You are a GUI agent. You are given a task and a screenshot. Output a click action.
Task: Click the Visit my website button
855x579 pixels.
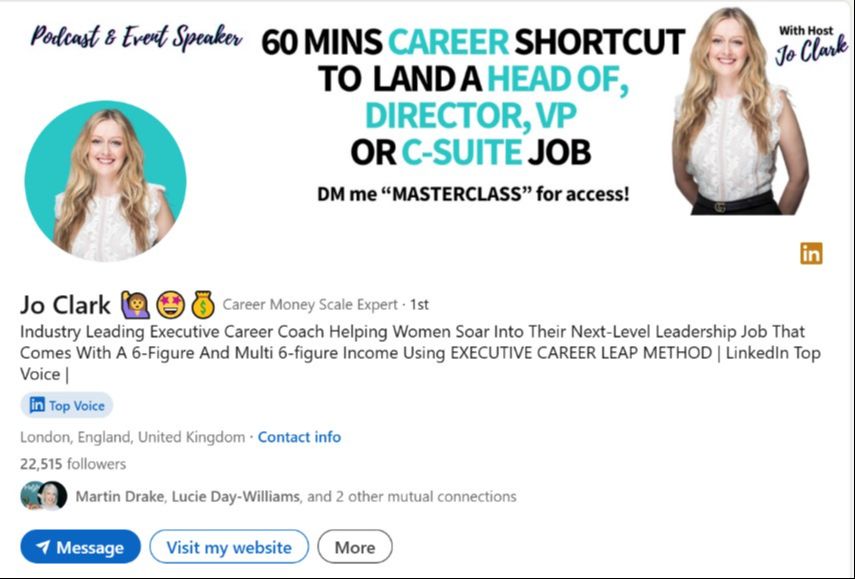(x=229, y=547)
